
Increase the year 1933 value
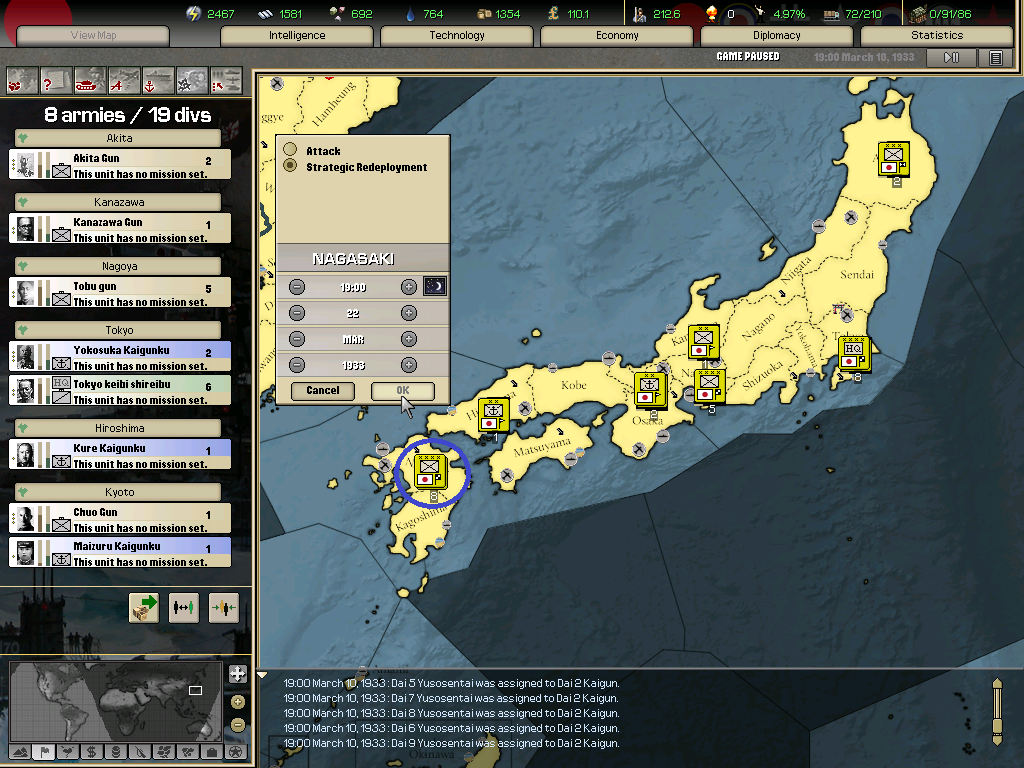(x=409, y=365)
